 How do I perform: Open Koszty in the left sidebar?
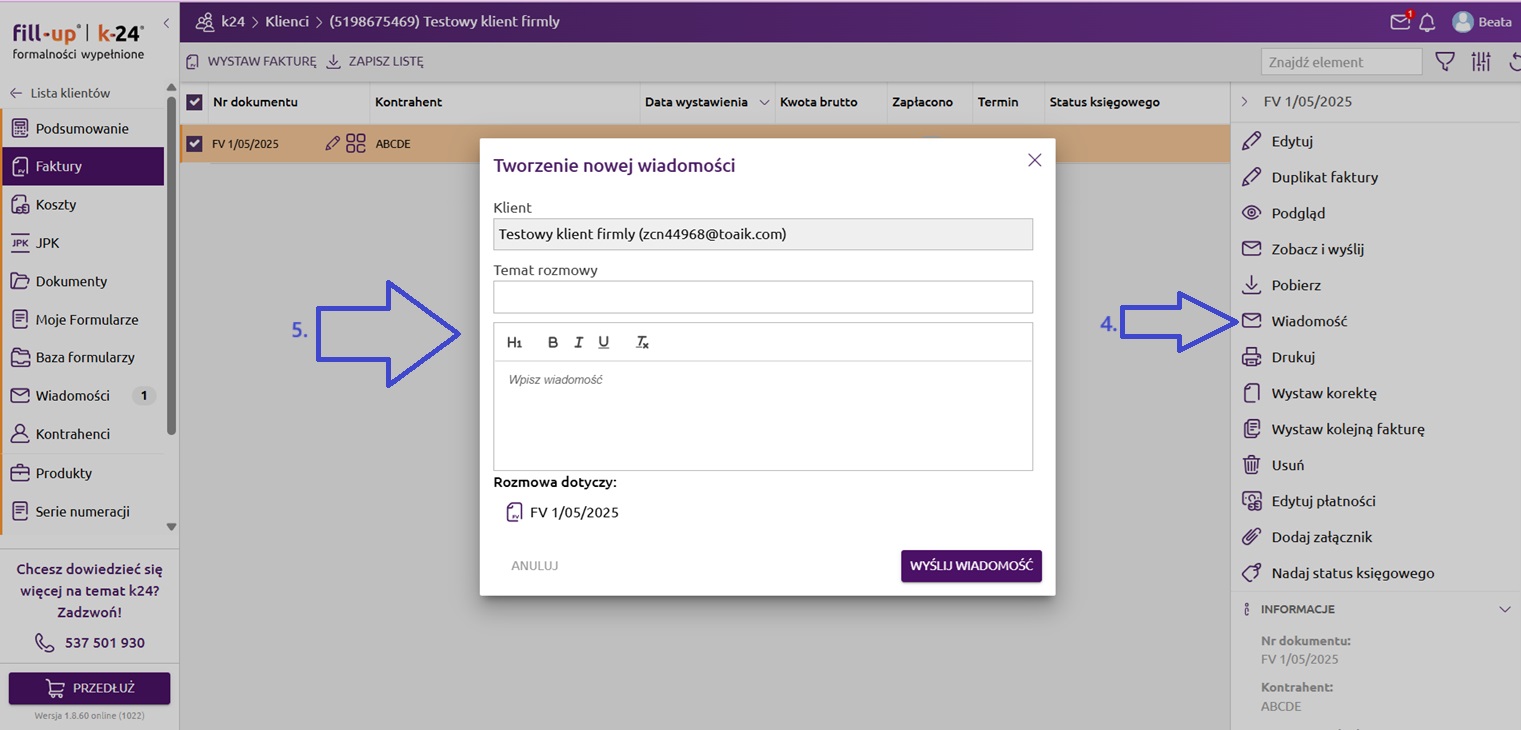click(56, 205)
